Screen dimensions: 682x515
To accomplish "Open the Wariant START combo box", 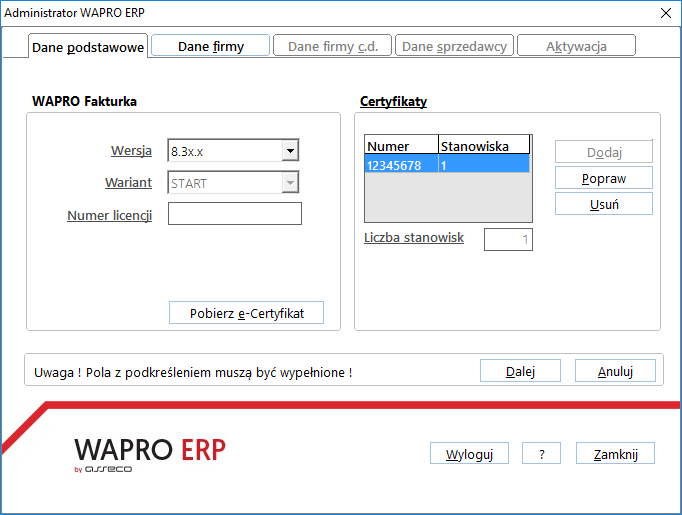I will point(234,183).
